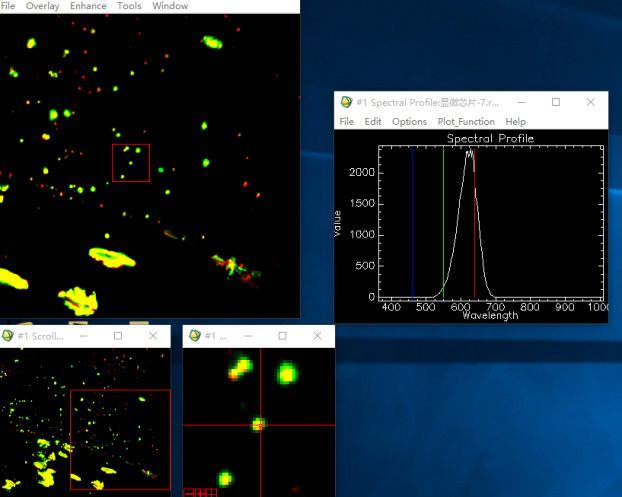The image size is (622, 497).
Task: Click the ENVI icon in Scroll window title bar
Action: pyautogui.click(x=8, y=336)
